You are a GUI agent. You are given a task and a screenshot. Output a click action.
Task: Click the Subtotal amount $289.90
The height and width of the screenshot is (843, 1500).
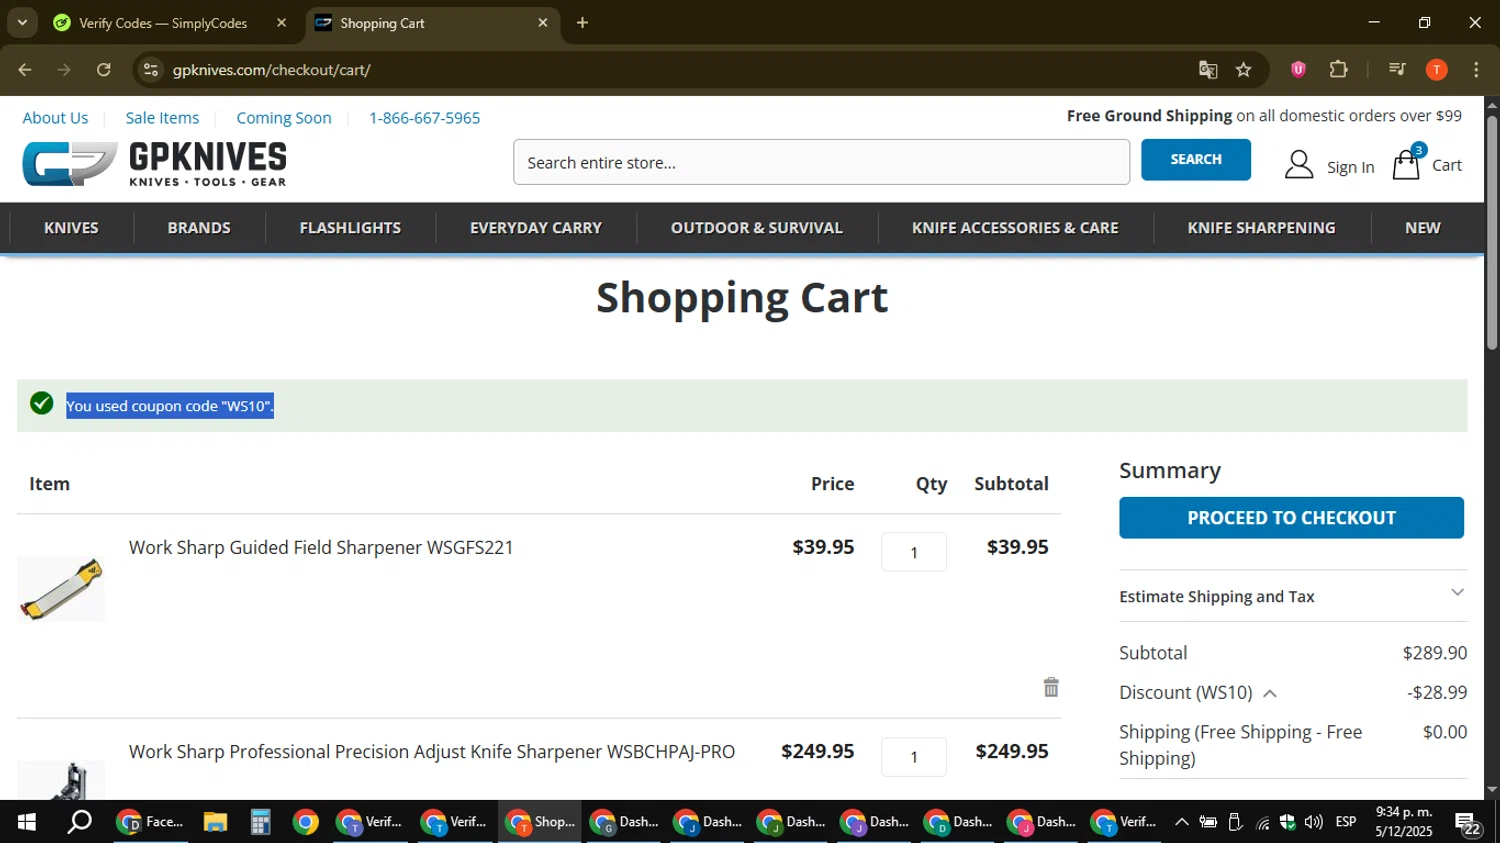coord(1434,653)
